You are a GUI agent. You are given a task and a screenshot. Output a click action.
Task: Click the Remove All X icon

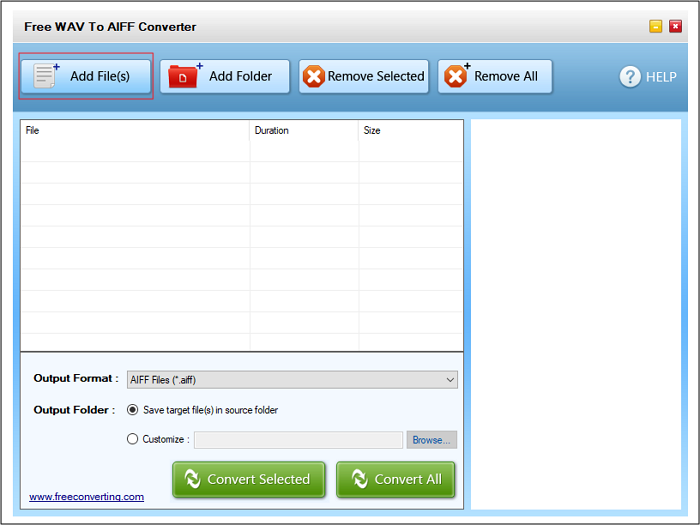coord(456,76)
